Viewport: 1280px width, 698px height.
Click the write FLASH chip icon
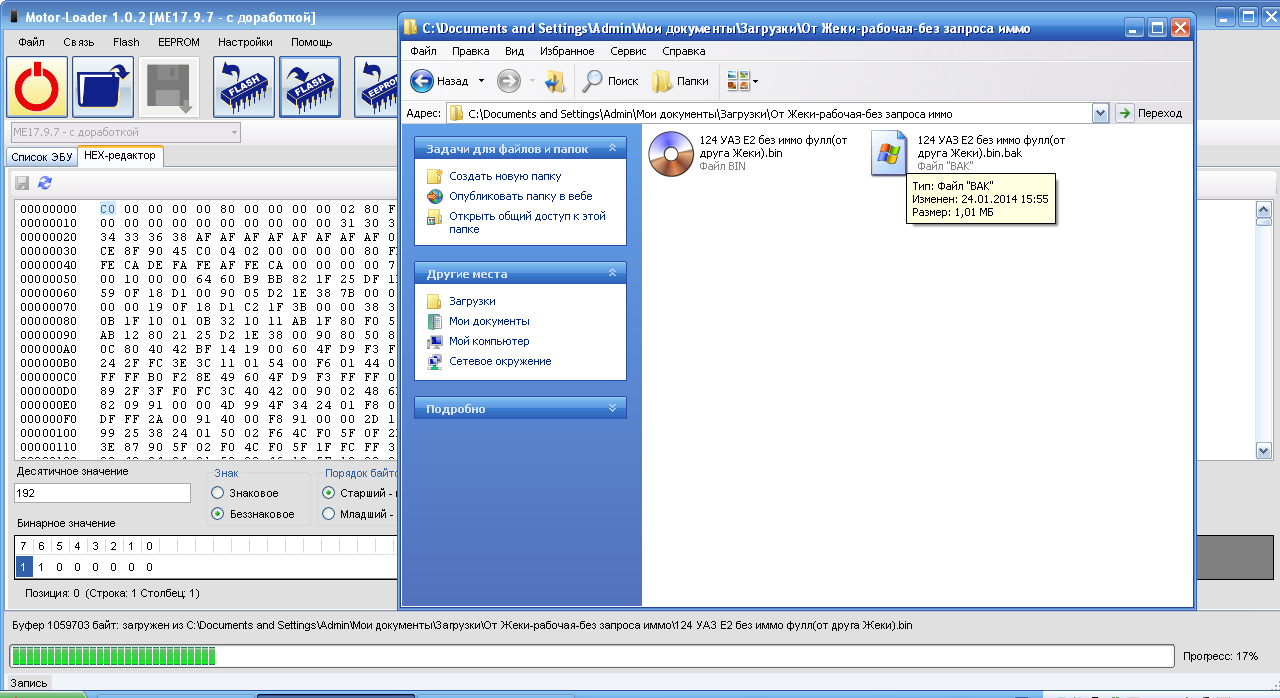point(309,87)
